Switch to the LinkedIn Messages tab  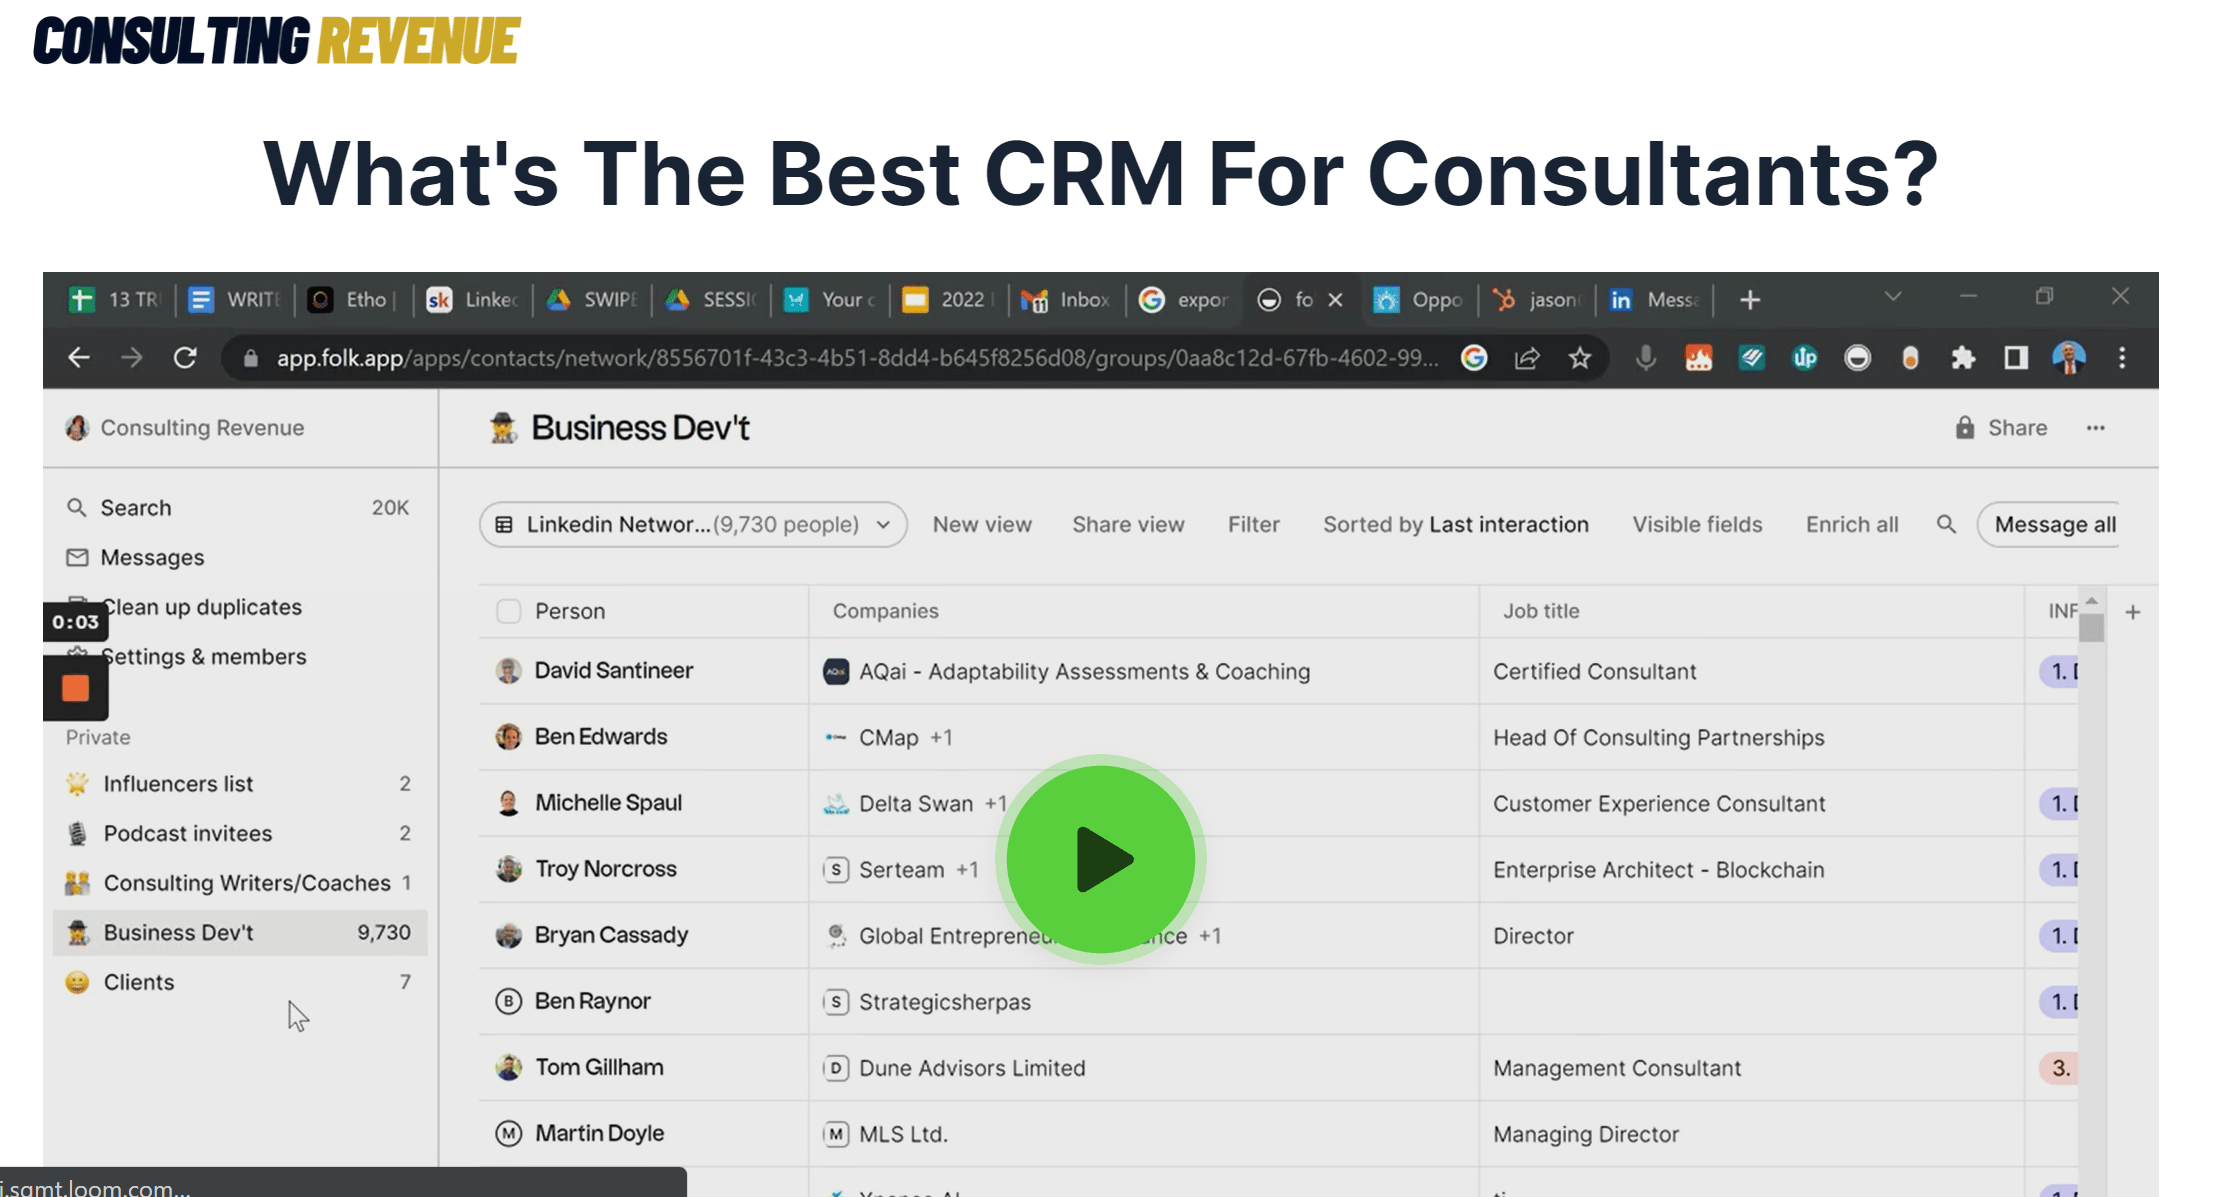coord(1655,300)
